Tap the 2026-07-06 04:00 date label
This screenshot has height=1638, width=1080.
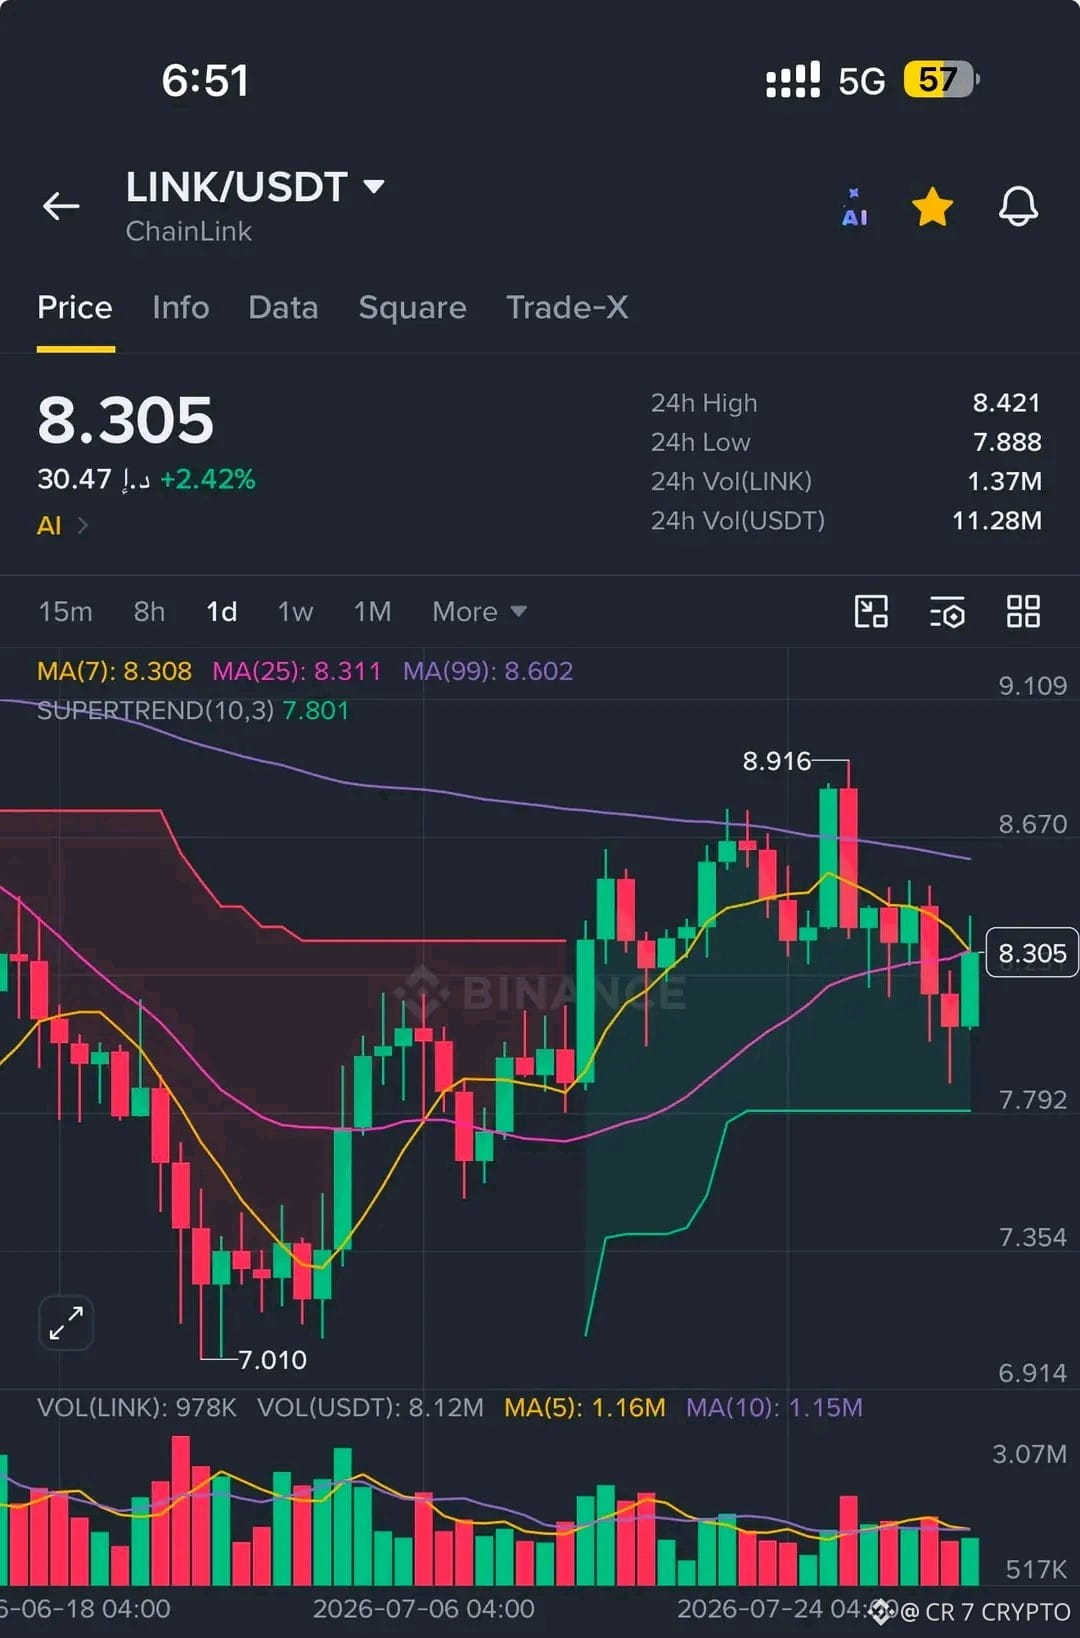click(x=424, y=1609)
